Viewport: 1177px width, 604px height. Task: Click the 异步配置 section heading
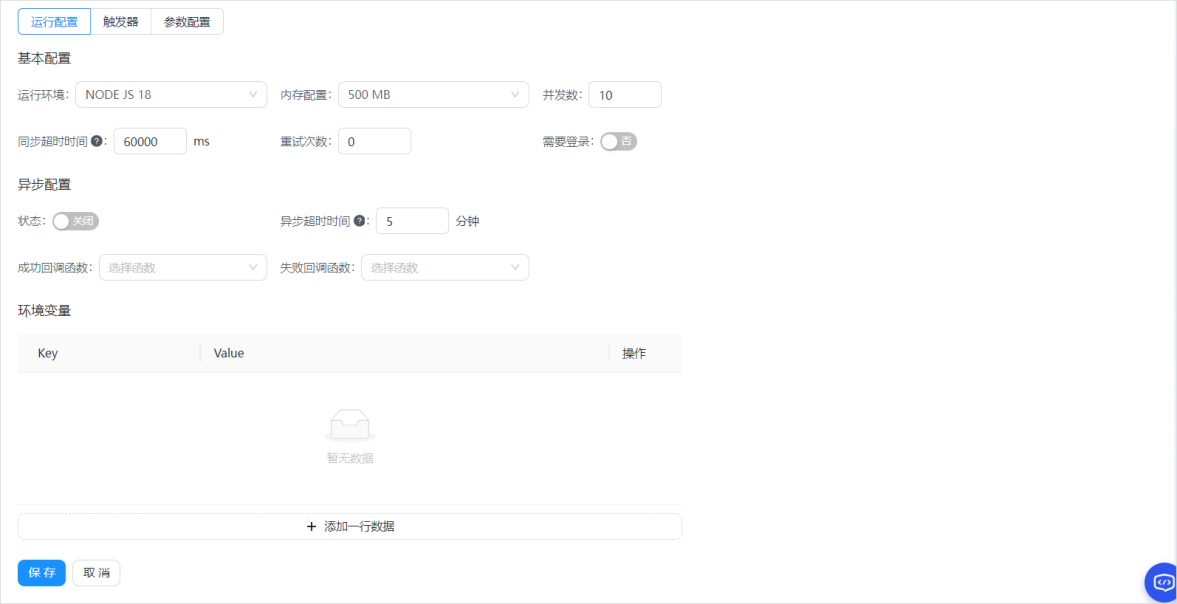coord(44,185)
